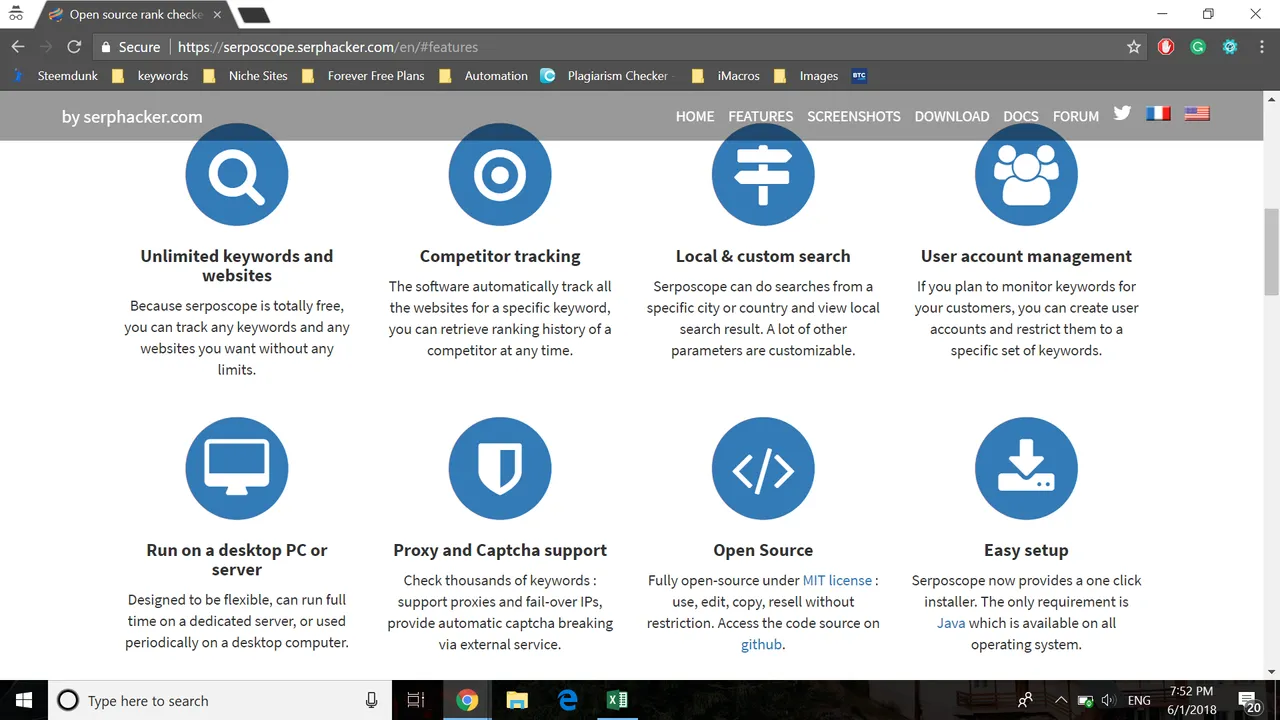Screen dimensions: 1280x720
Task: Click the magnifier Unlimited keywords feature icon
Action: pos(237,174)
